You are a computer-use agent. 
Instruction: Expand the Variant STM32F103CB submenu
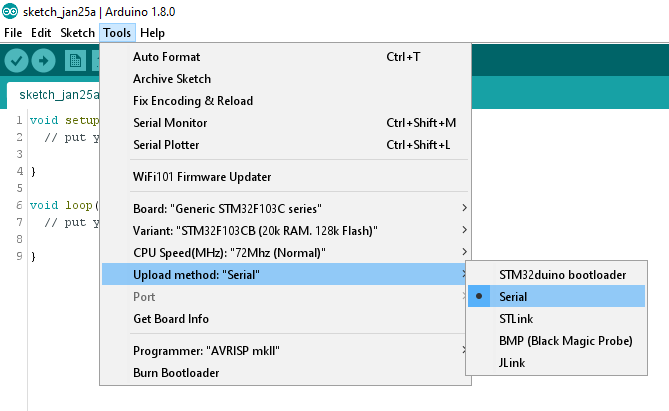point(285,231)
